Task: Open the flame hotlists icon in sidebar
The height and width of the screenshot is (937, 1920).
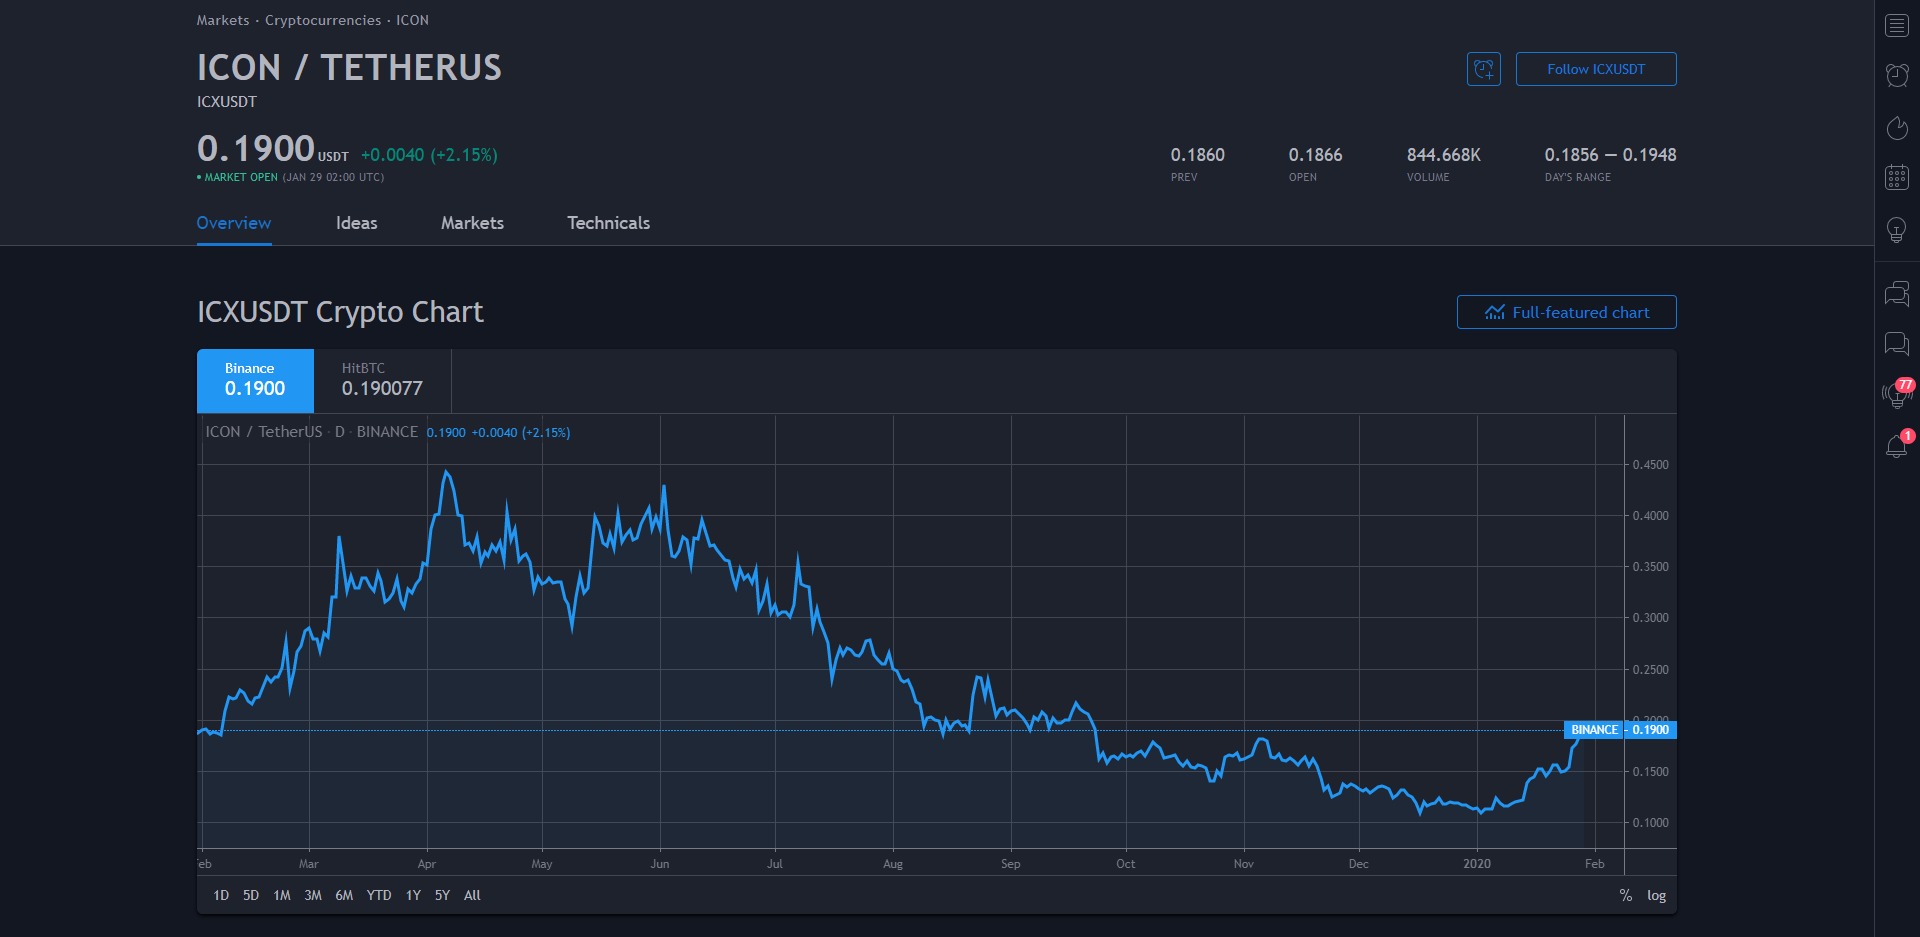Action: coord(1896,127)
